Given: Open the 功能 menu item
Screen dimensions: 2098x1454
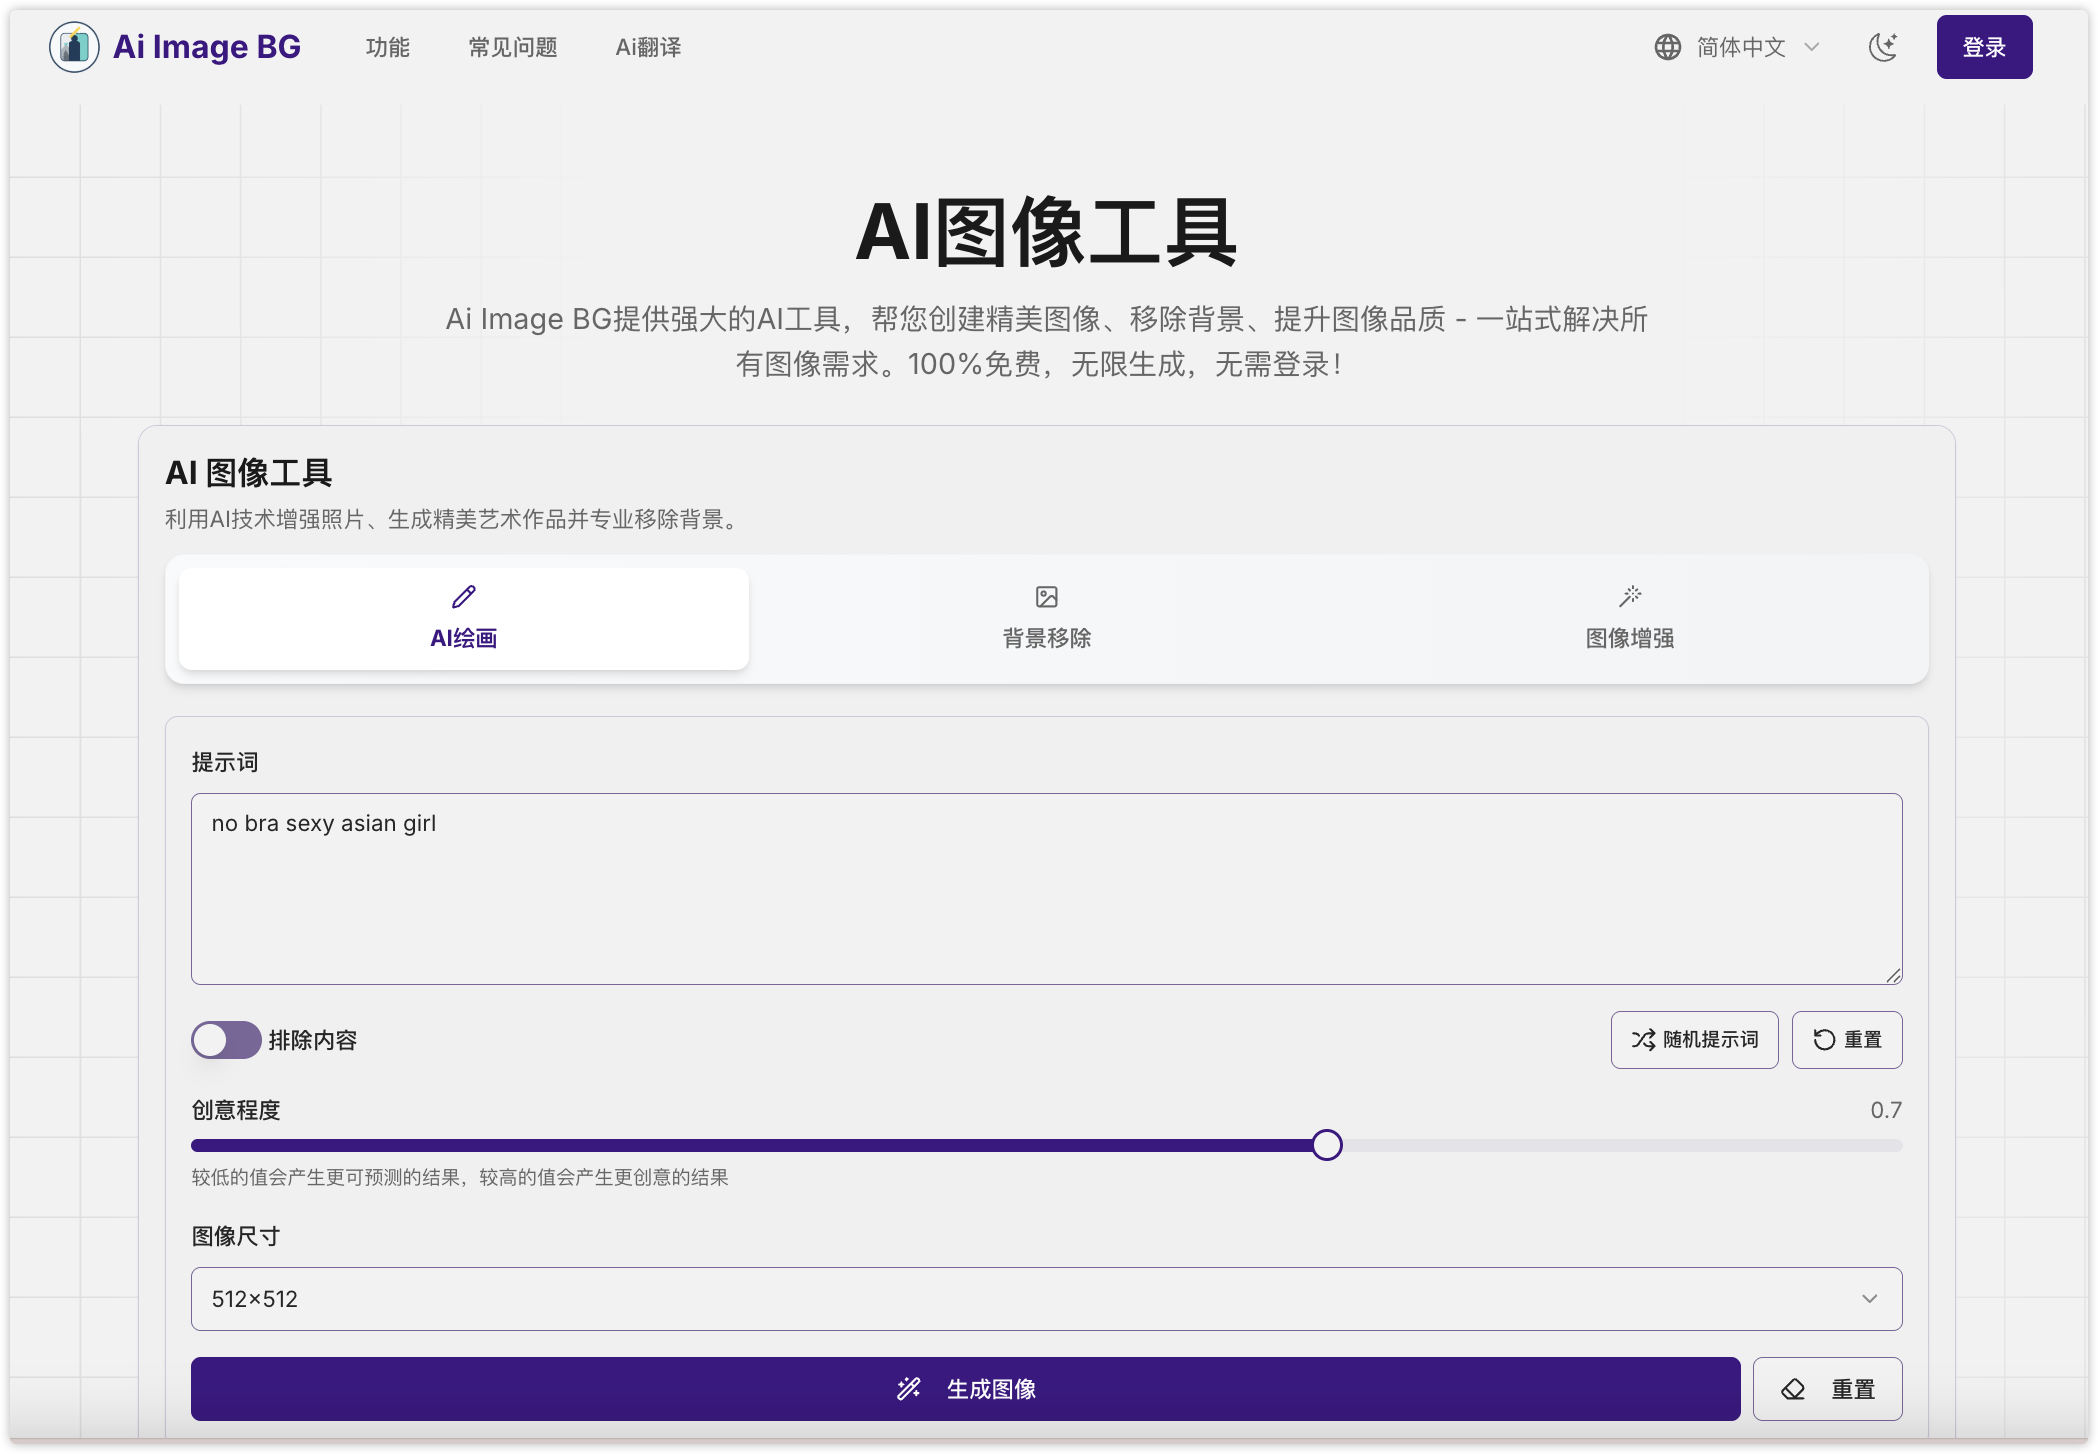Looking at the screenshot, I should point(387,47).
